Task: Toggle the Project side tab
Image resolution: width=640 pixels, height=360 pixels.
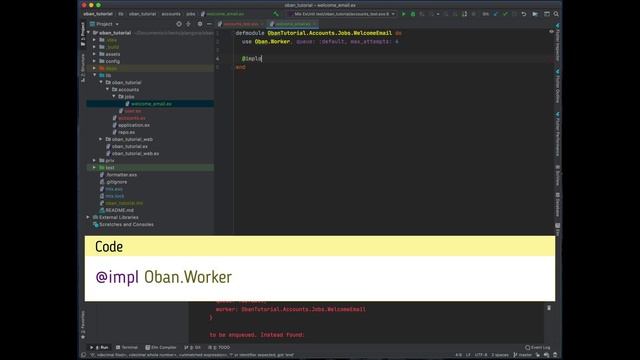Action: point(83,33)
